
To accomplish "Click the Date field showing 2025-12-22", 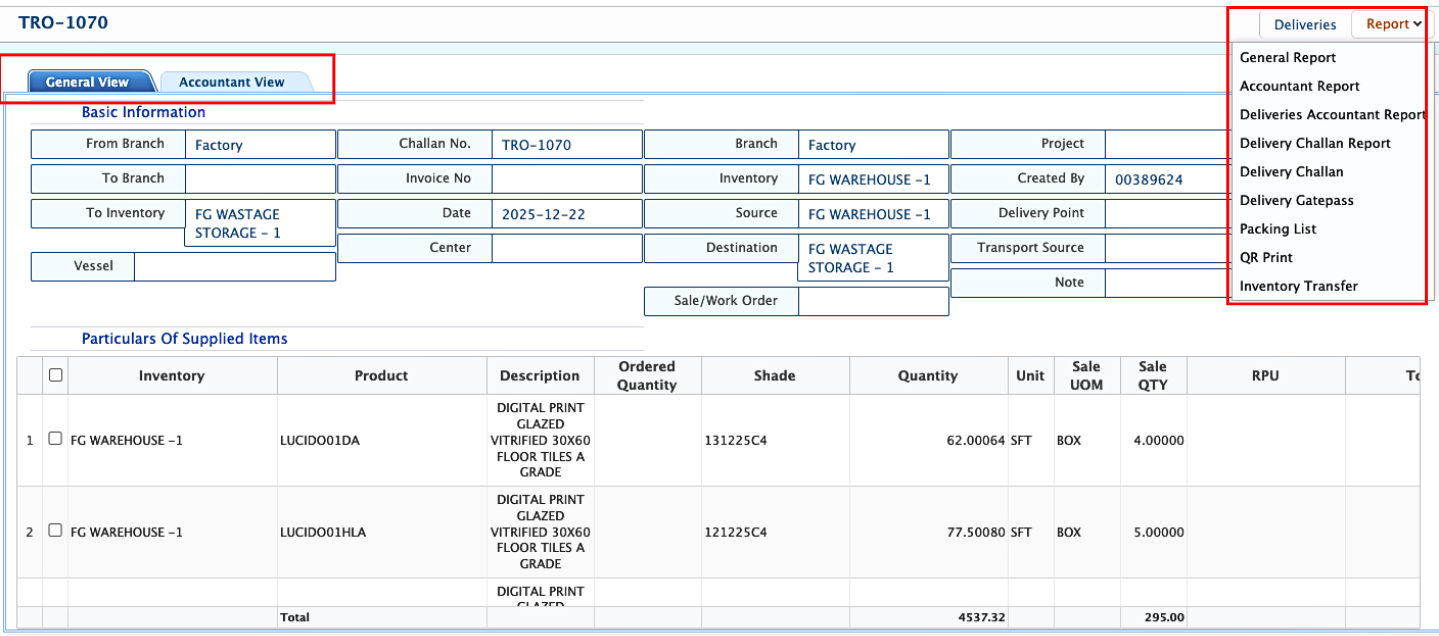I will coord(566,214).
